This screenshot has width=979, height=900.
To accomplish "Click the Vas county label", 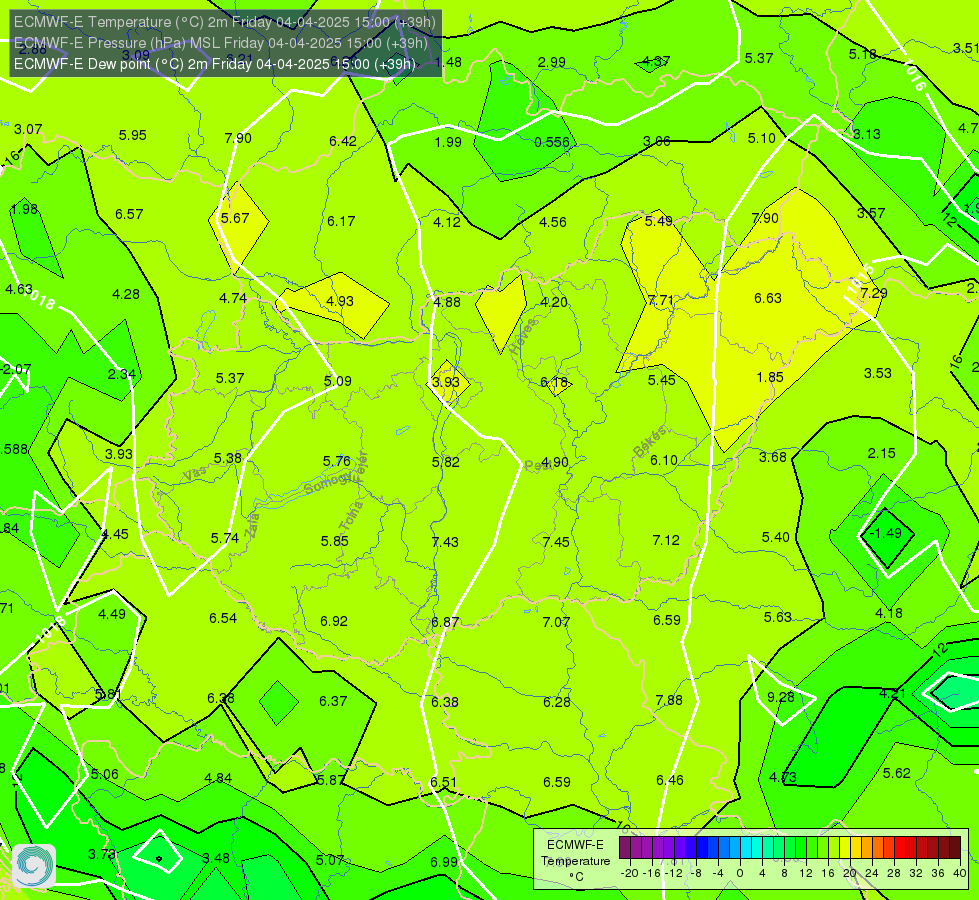I will pyautogui.click(x=195, y=474).
